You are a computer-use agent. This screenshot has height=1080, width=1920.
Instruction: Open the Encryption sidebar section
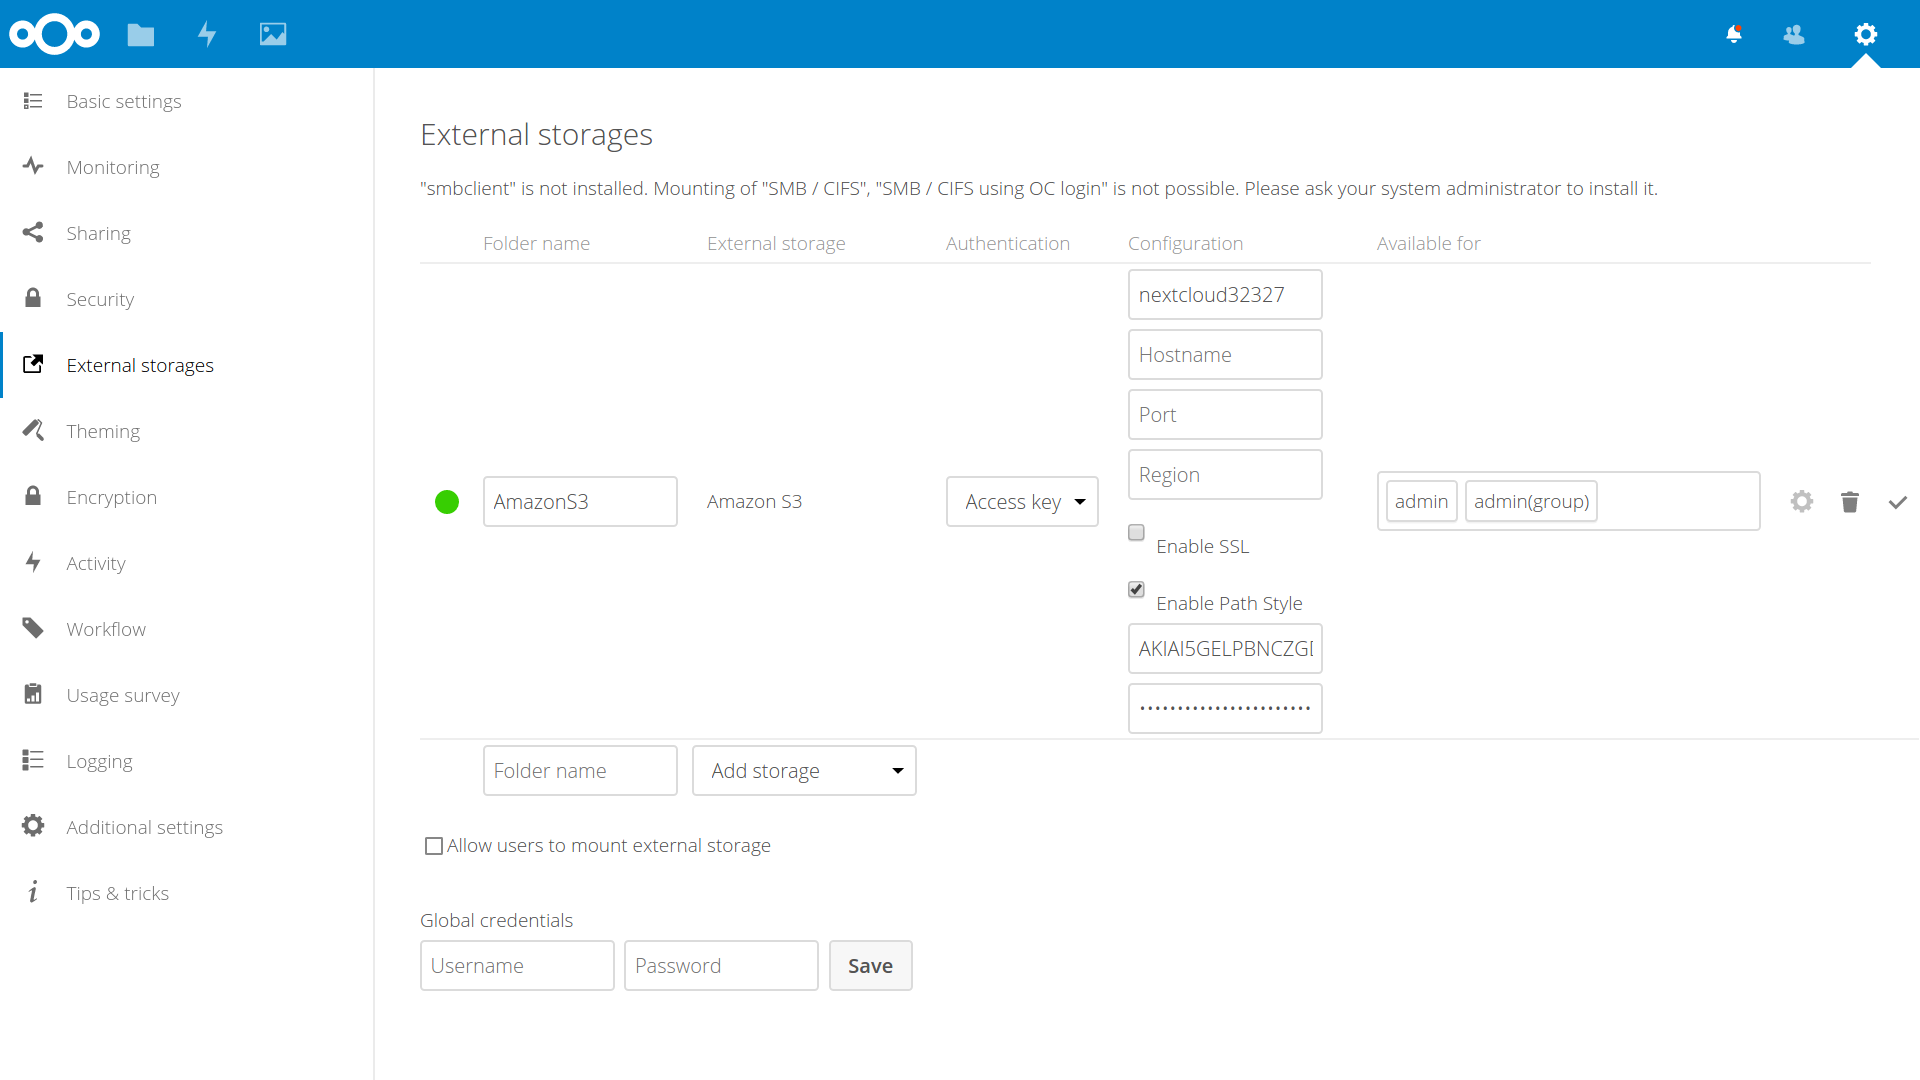point(111,497)
